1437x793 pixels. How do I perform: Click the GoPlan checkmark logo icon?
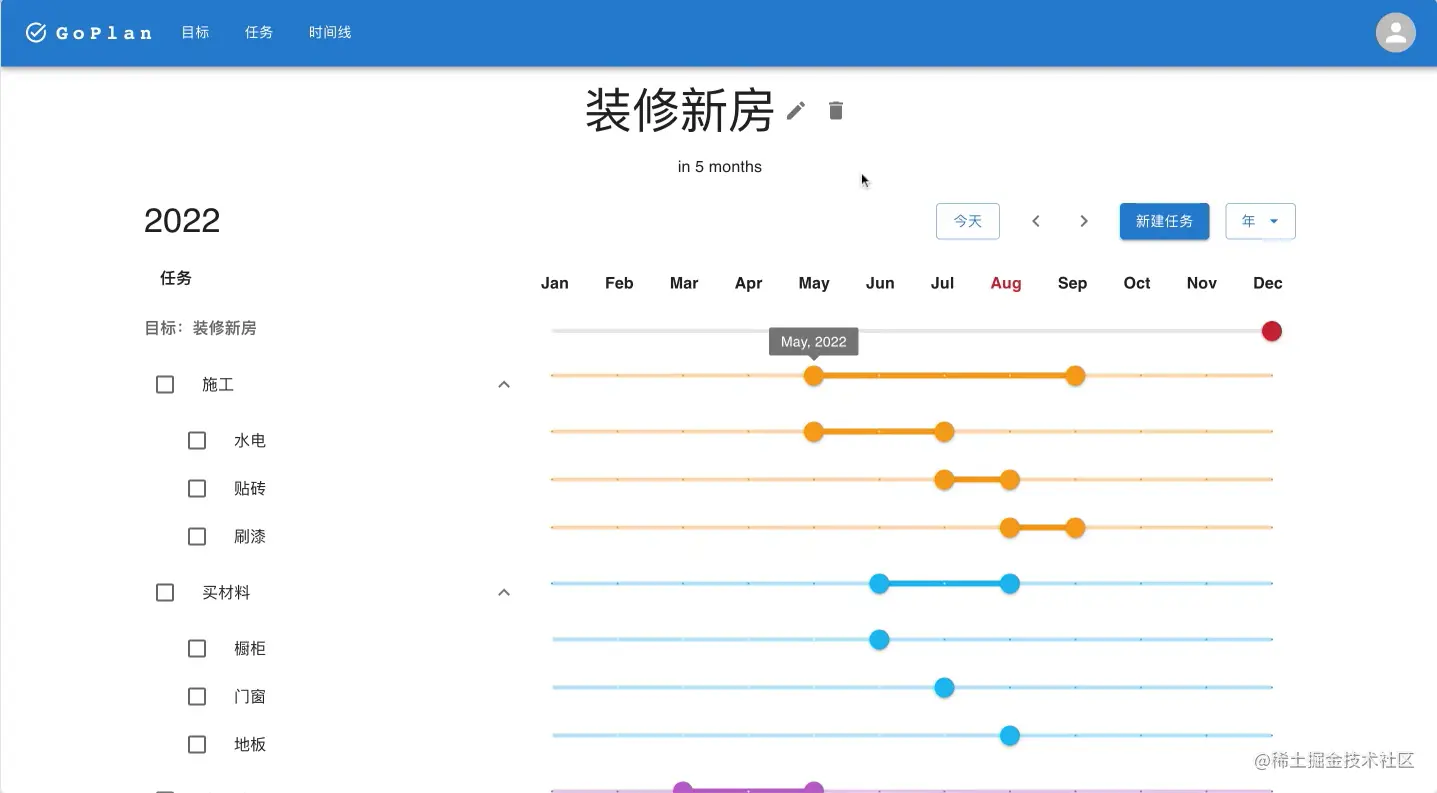click(36, 31)
